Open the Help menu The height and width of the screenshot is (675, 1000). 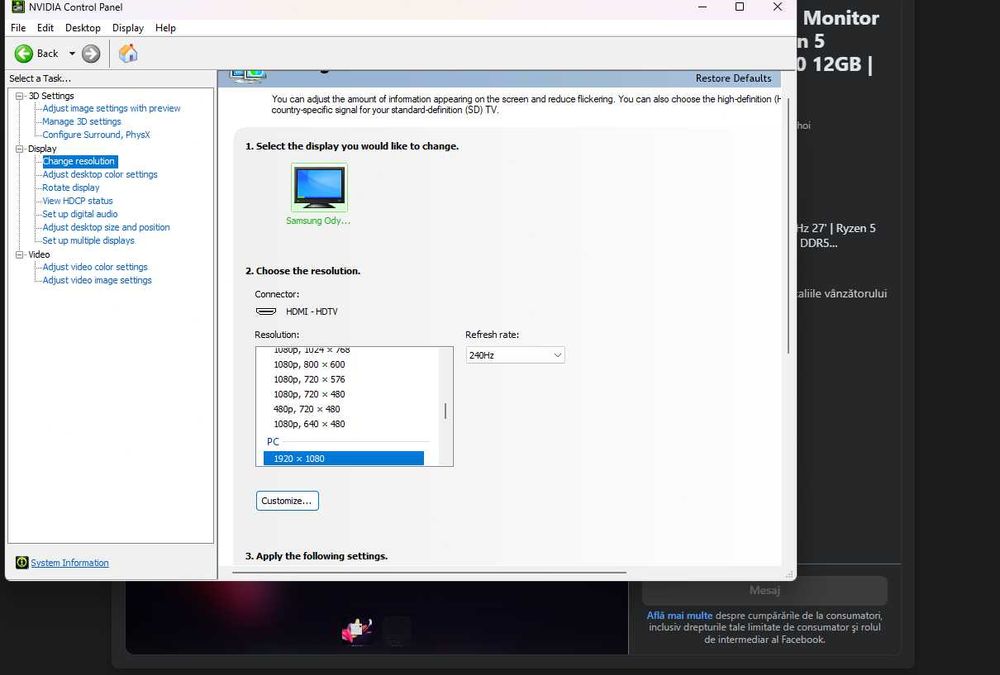pos(165,28)
